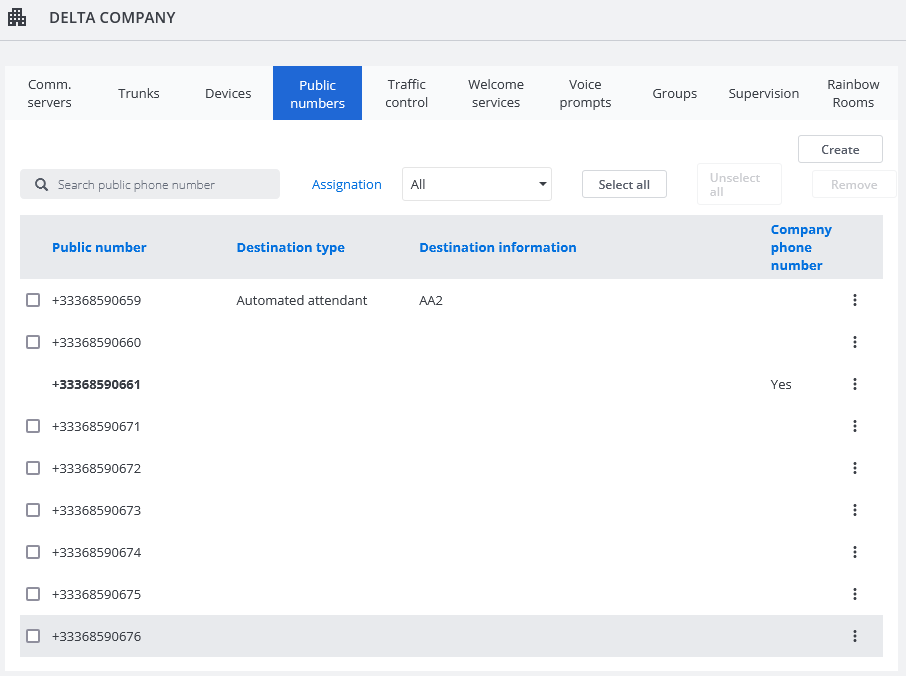Click the Unselect all button

pyautogui.click(x=739, y=184)
